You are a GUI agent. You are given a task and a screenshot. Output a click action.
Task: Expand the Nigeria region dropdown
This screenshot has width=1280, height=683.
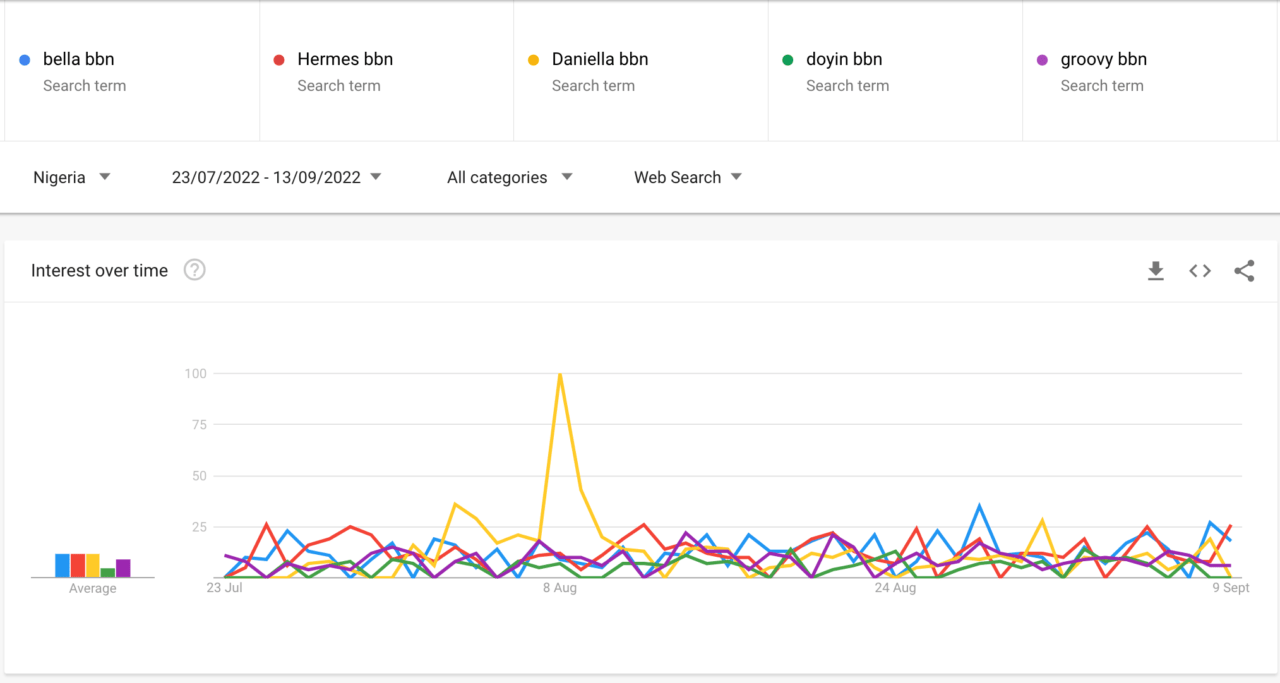(71, 177)
